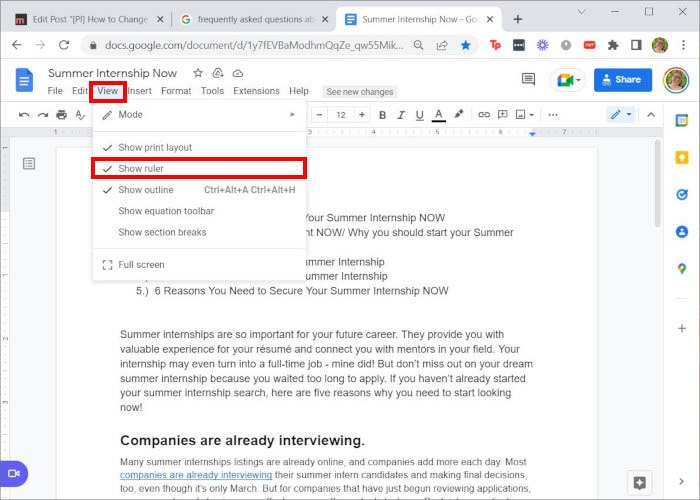Open the Extensions menu

point(256,91)
